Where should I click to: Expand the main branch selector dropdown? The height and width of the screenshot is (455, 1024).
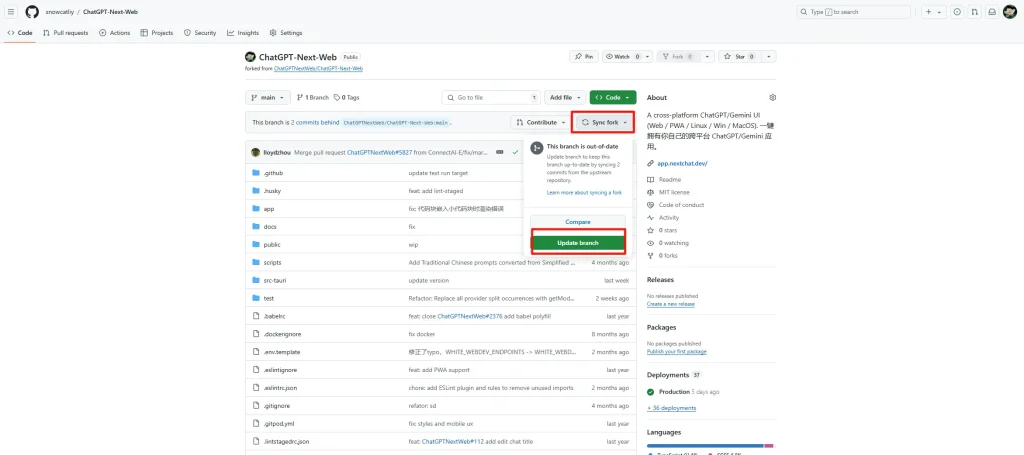(x=268, y=97)
